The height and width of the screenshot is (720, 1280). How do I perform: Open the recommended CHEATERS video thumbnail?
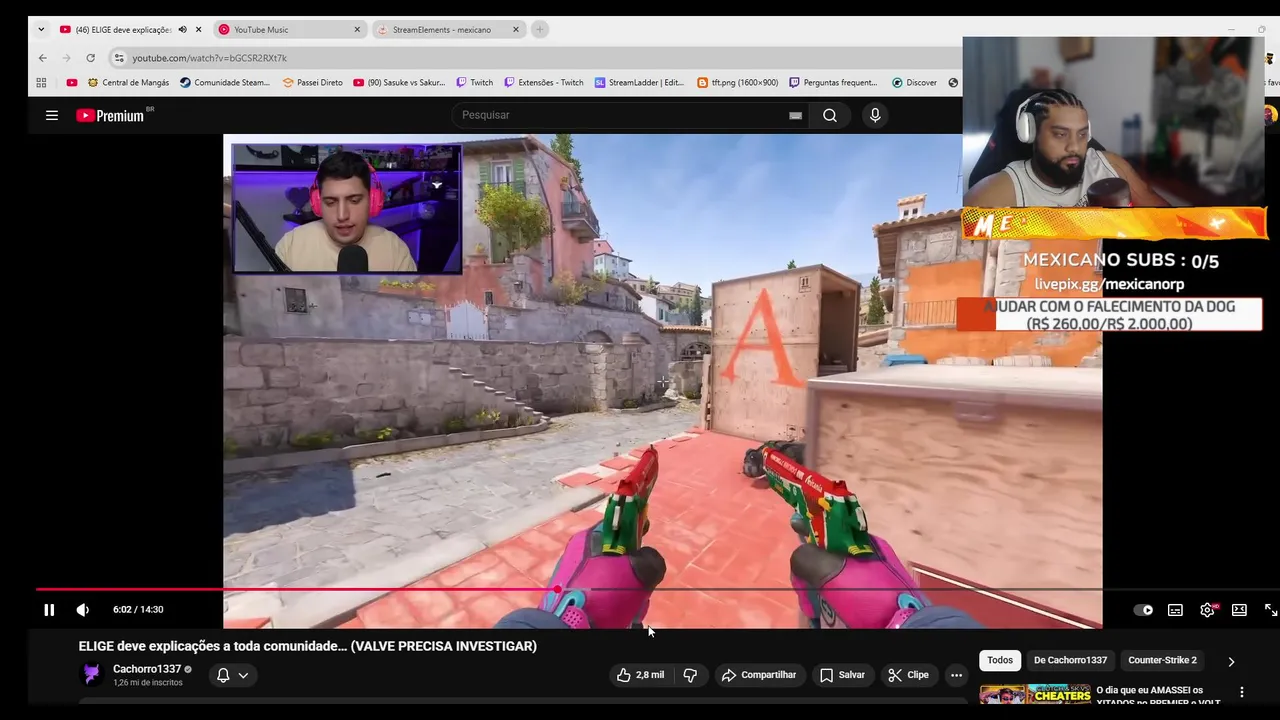[x=1035, y=694]
